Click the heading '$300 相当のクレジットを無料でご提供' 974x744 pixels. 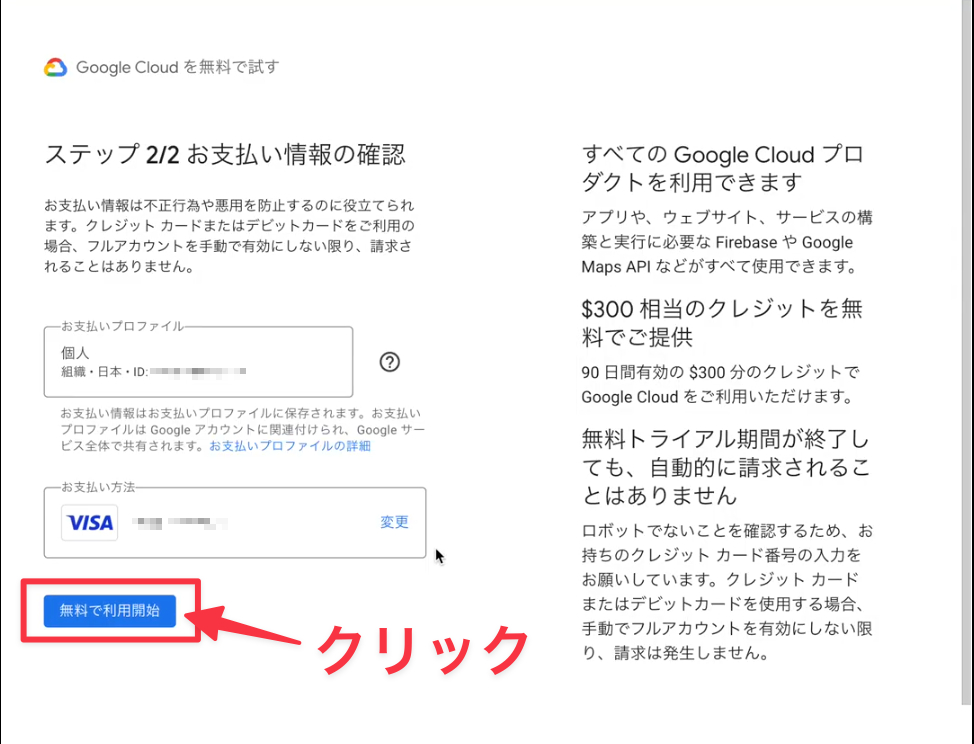[x=721, y=322]
